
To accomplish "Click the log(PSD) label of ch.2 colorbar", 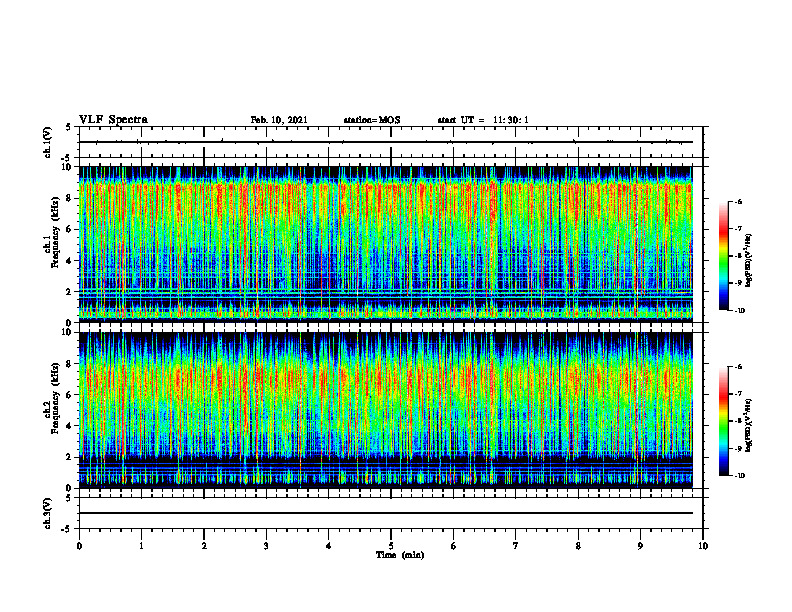I will point(749,424).
